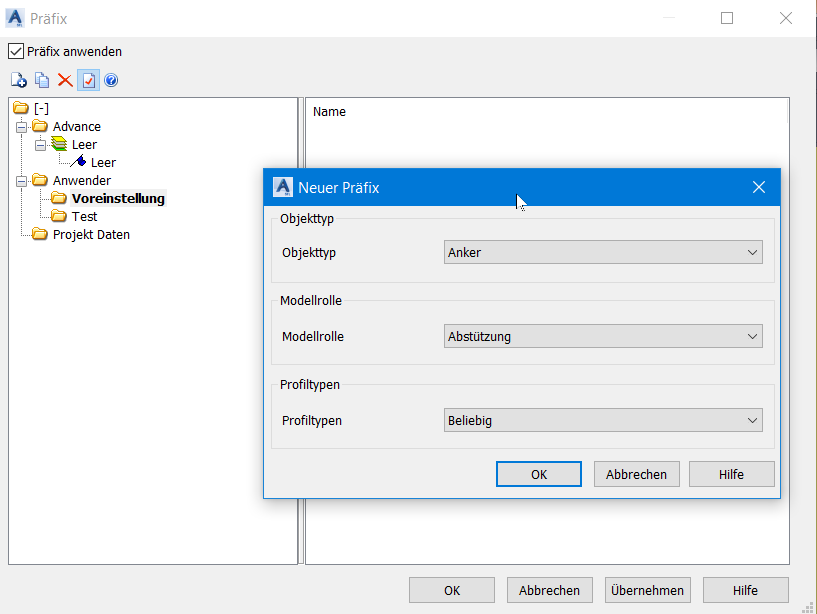This screenshot has height=614, width=817.
Task: Dismiss Neuer Präfix with Abbrechen
Action: 636,474
